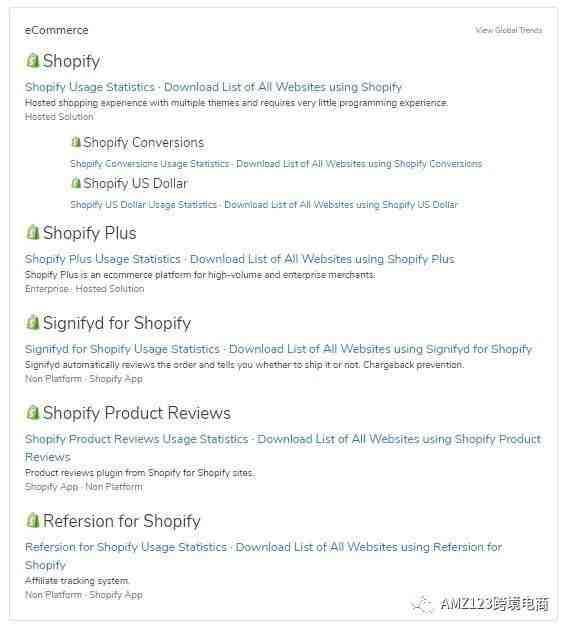Open View Global Trends link

(x=509, y=30)
